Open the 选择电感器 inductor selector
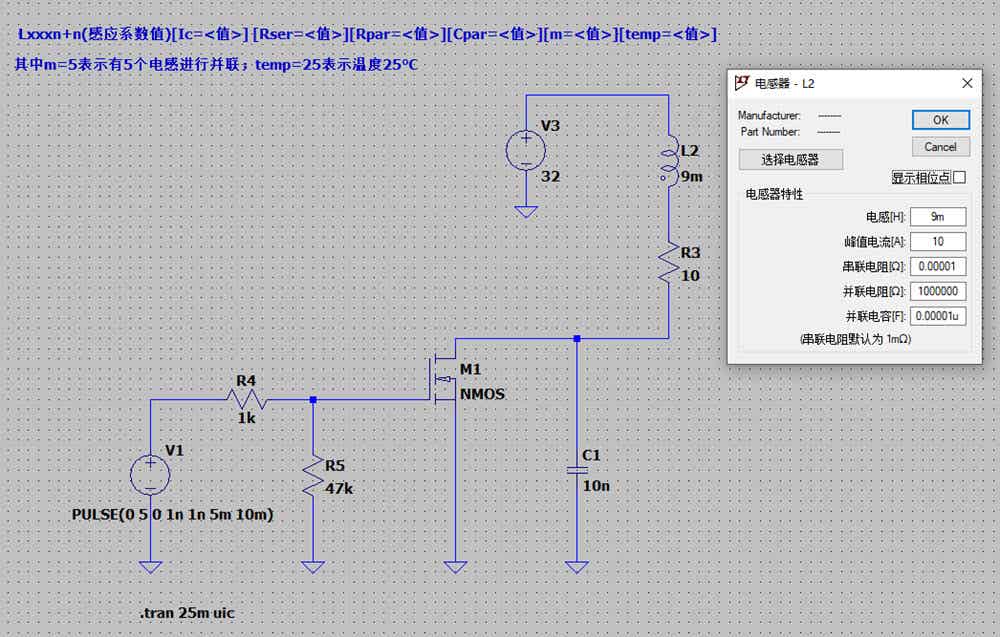The width and height of the screenshot is (1000, 637). (791, 159)
